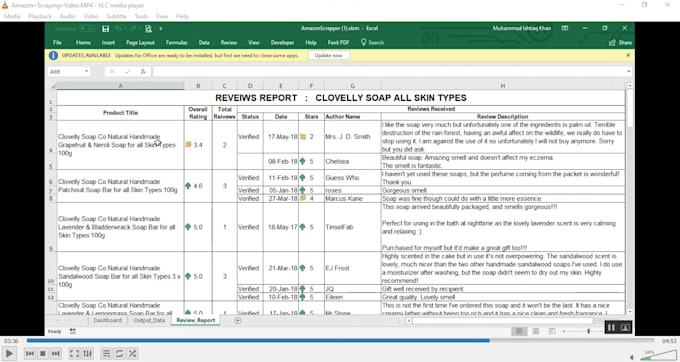
Task: Toggle the Excel AutoSave switch
Action: coord(87,29)
